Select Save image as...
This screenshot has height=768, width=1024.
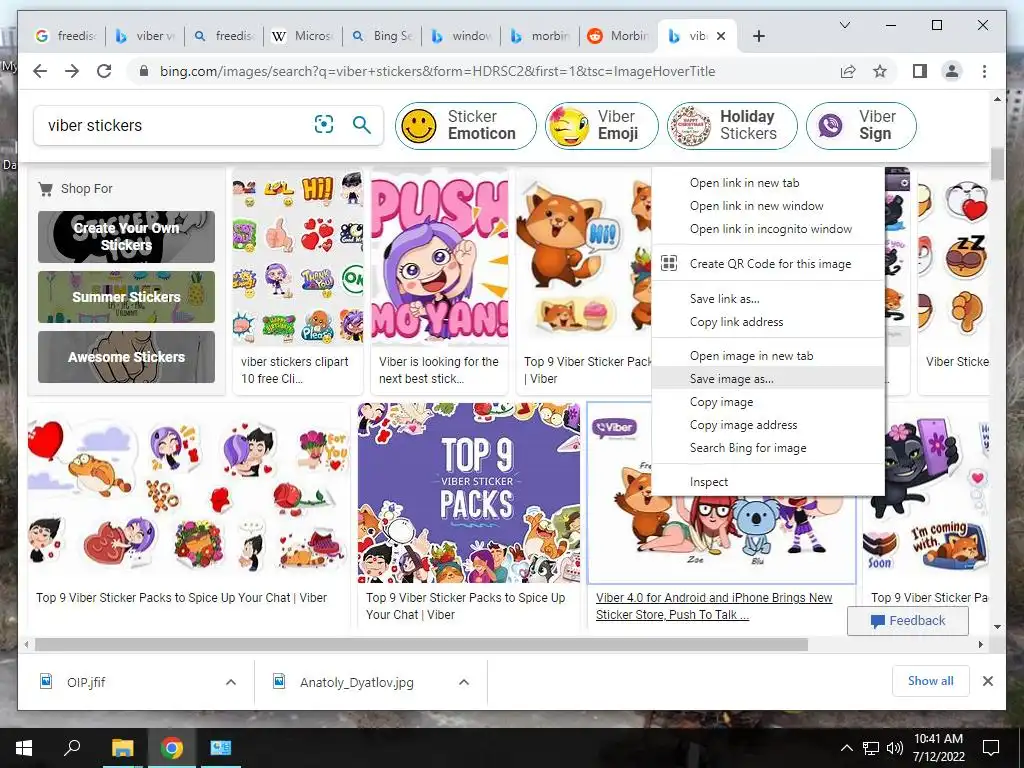[768, 379]
